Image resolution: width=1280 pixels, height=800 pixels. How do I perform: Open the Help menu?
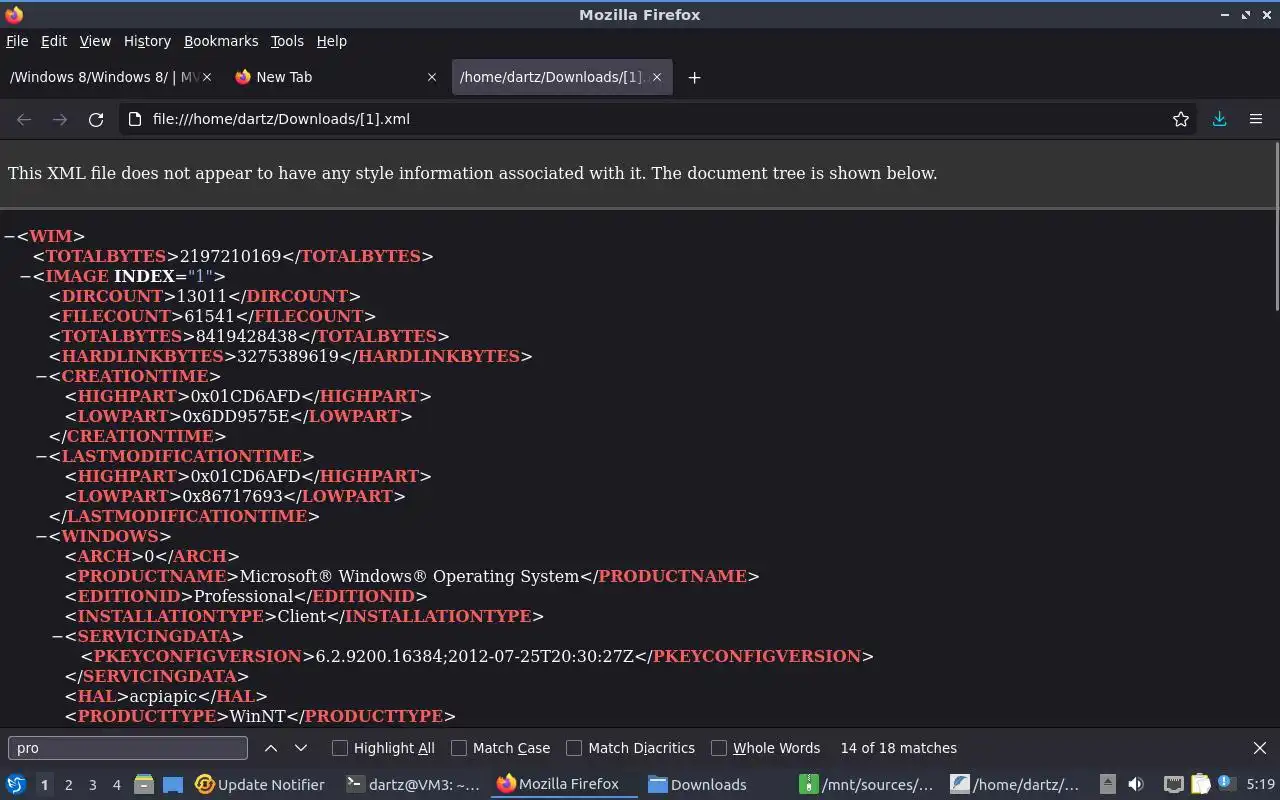pos(332,41)
